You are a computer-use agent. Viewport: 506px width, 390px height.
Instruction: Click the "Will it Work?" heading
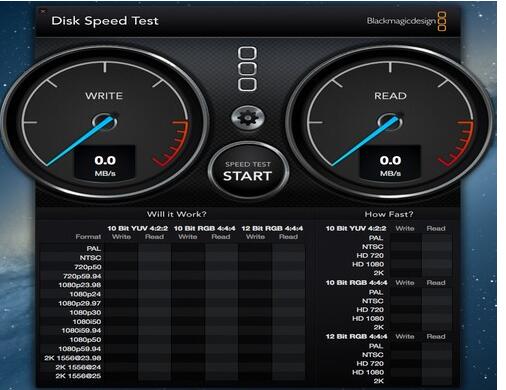tap(176, 214)
